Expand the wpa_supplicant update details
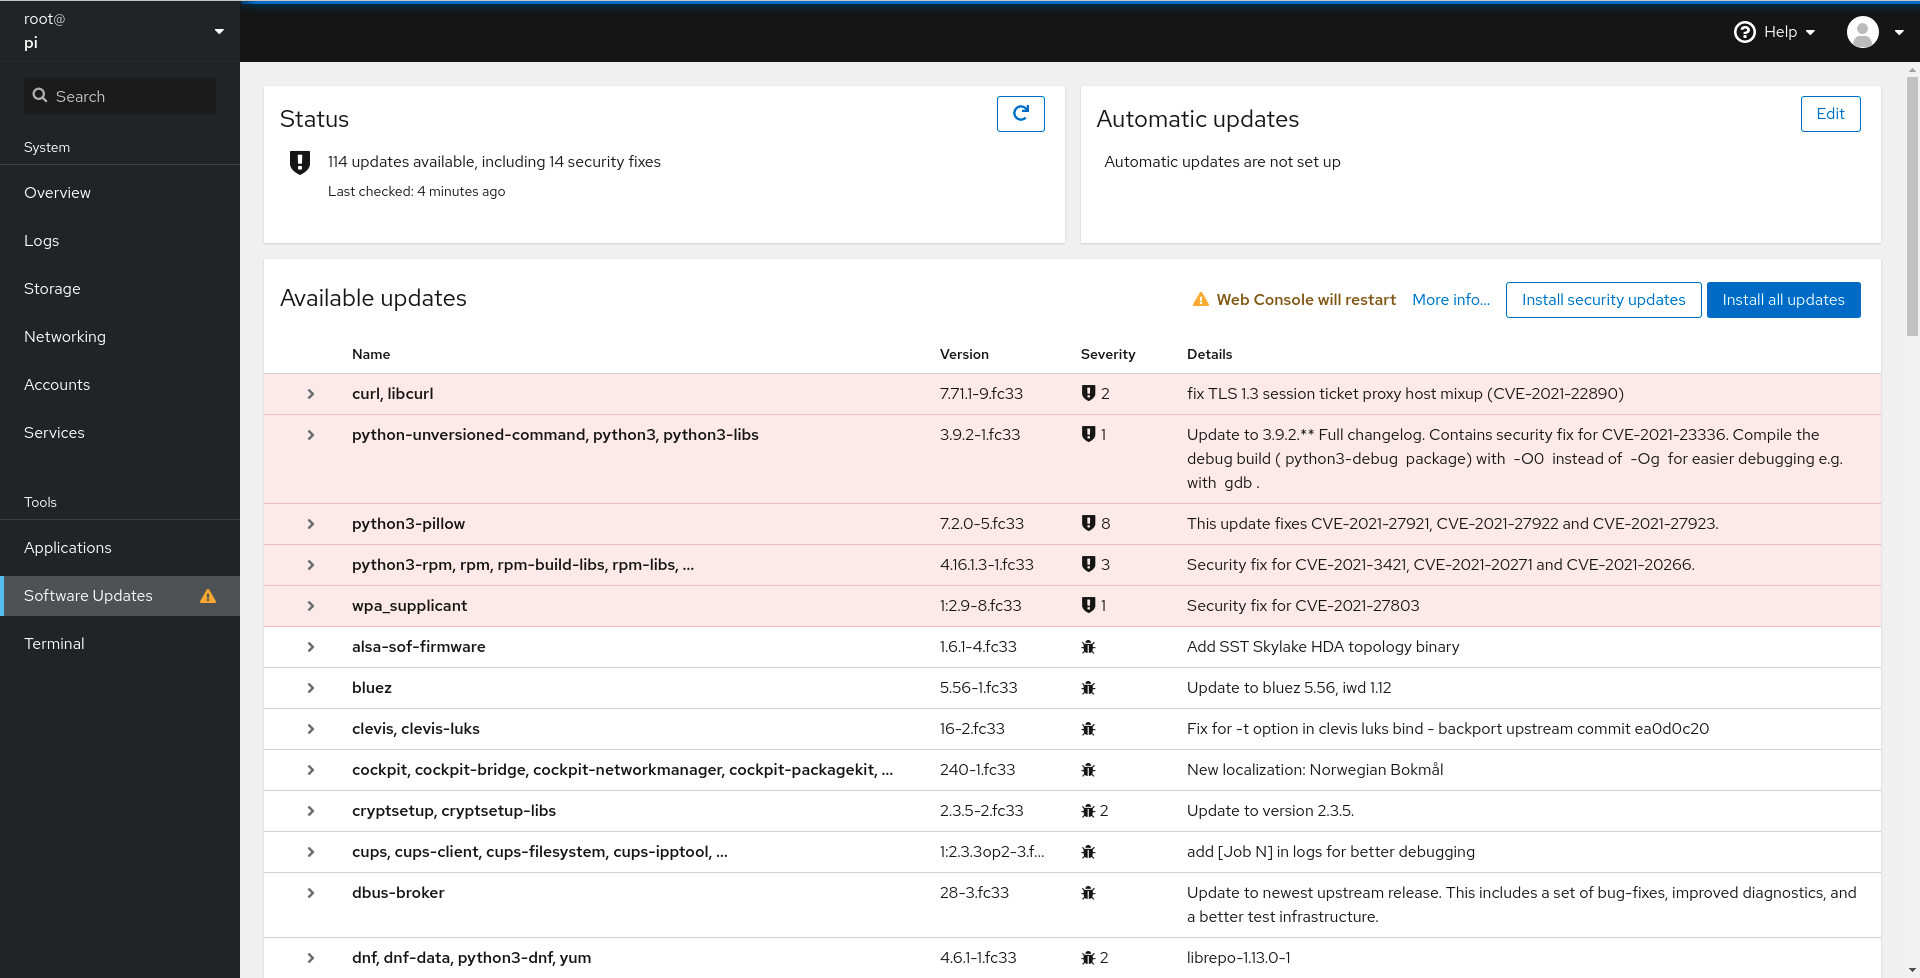The height and width of the screenshot is (978, 1920). coord(311,606)
